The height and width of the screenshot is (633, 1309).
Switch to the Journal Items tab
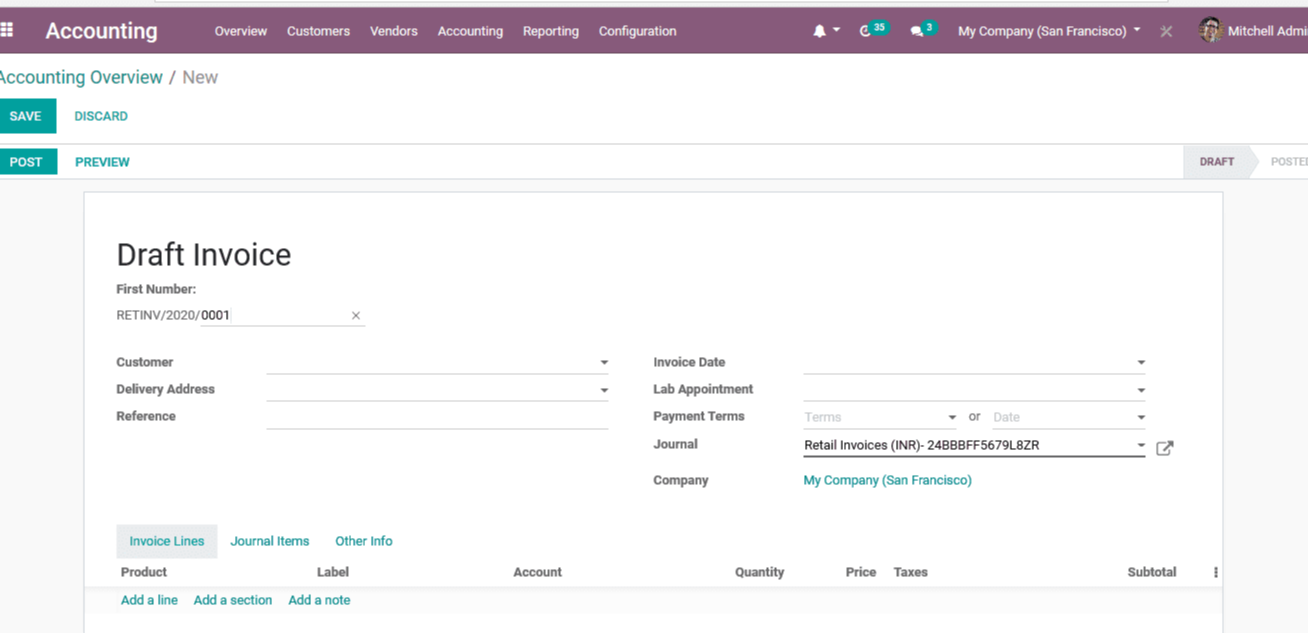coord(270,541)
